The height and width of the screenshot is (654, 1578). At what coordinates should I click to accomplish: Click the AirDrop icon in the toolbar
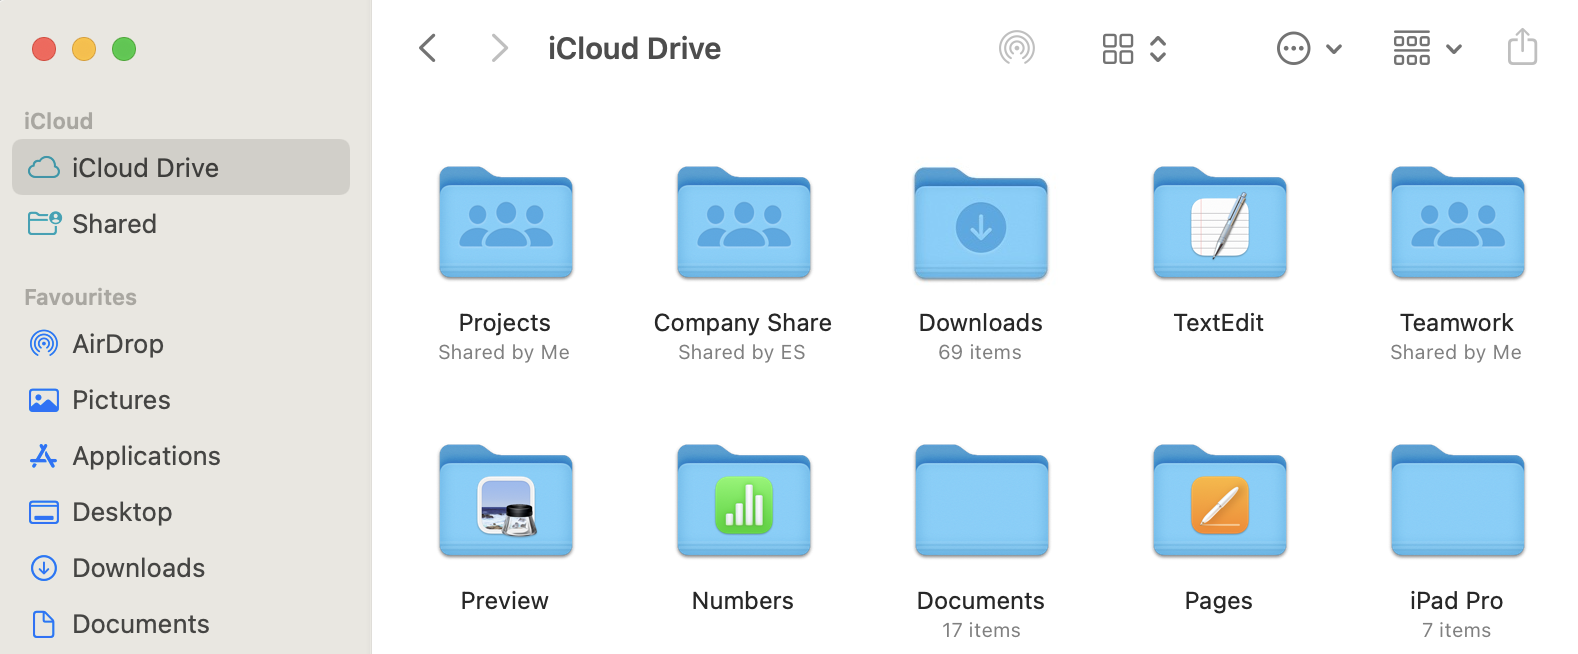(1016, 48)
